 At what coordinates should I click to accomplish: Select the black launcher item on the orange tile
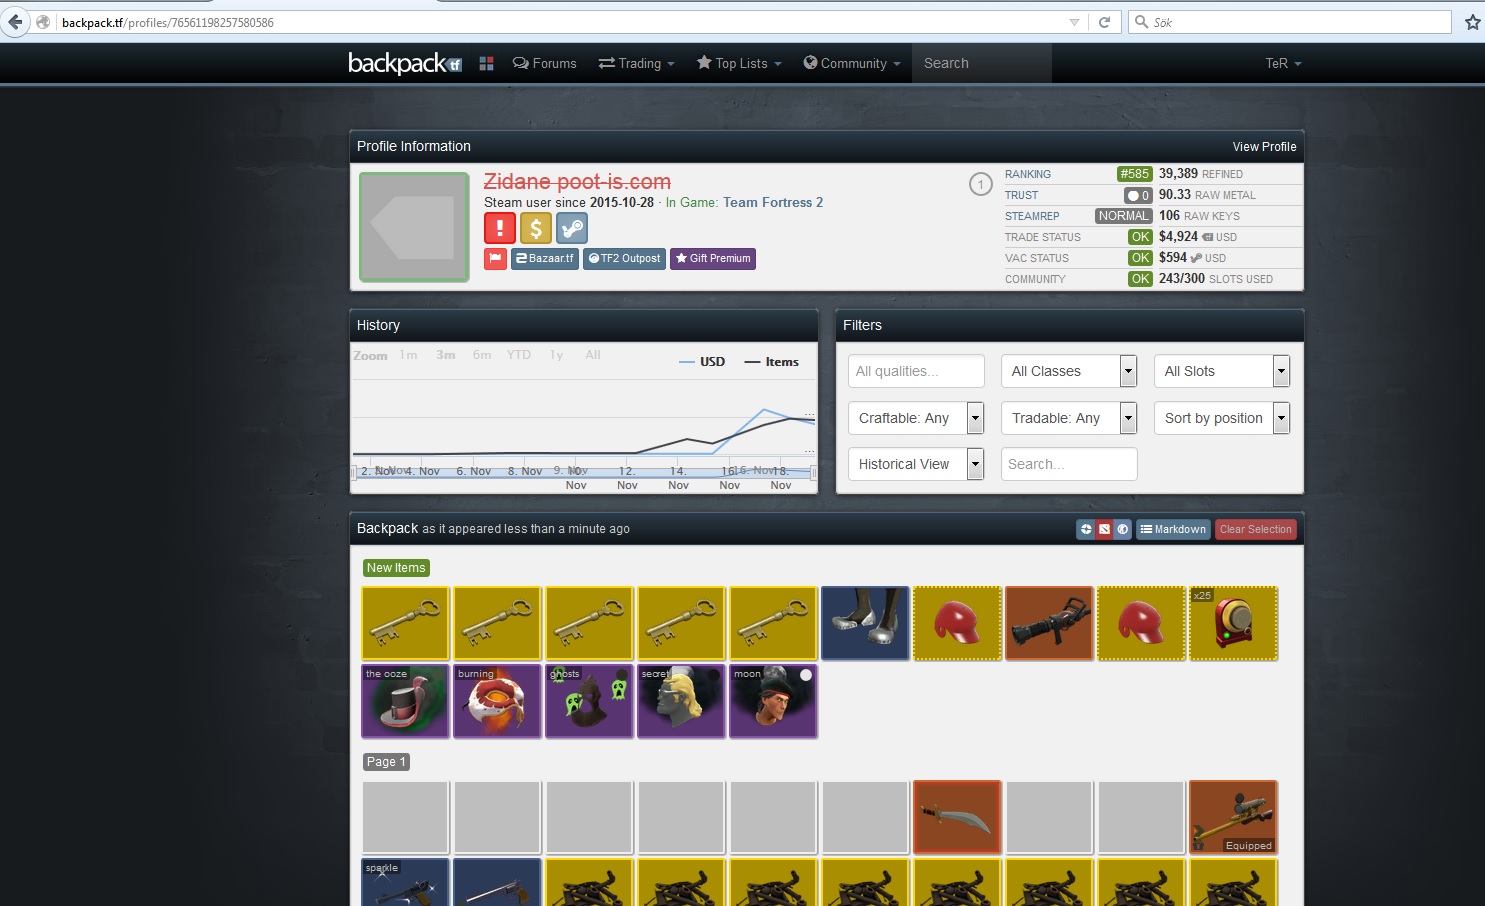tap(1049, 624)
